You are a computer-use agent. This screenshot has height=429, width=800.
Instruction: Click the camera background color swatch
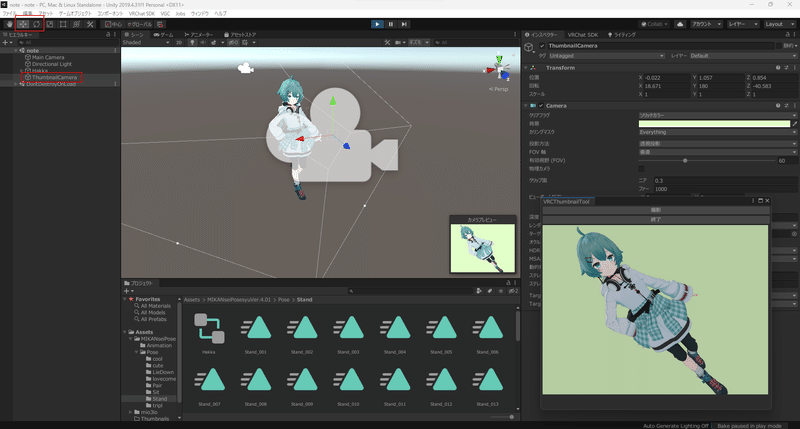coord(714,123)
